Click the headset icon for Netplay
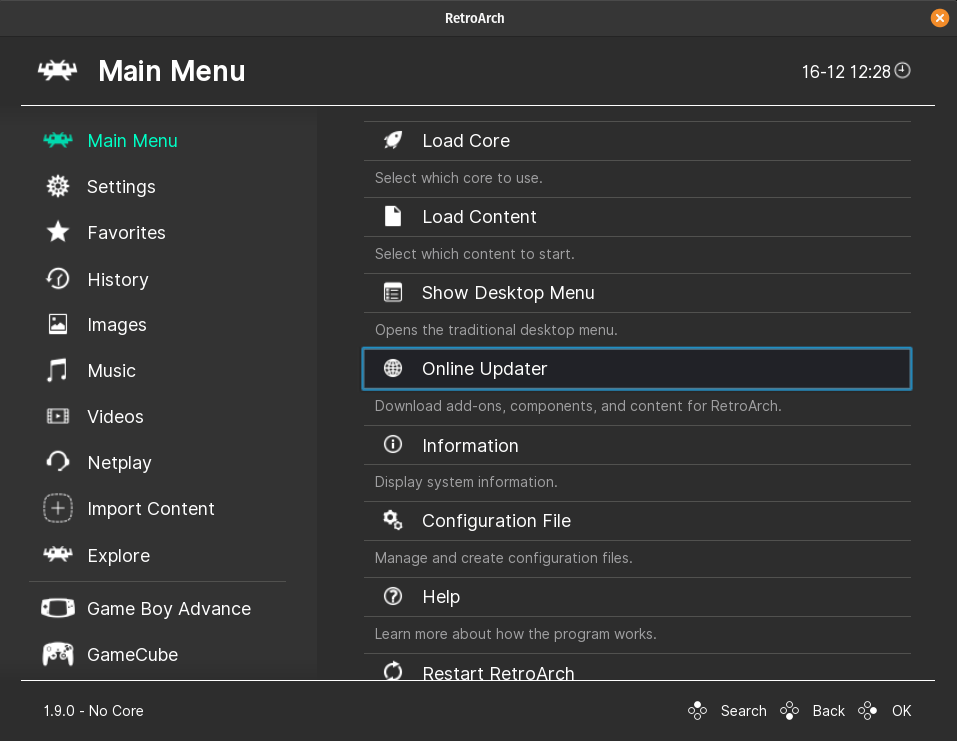The height and width of the screenshot is (741, 957). pos(58,463)
